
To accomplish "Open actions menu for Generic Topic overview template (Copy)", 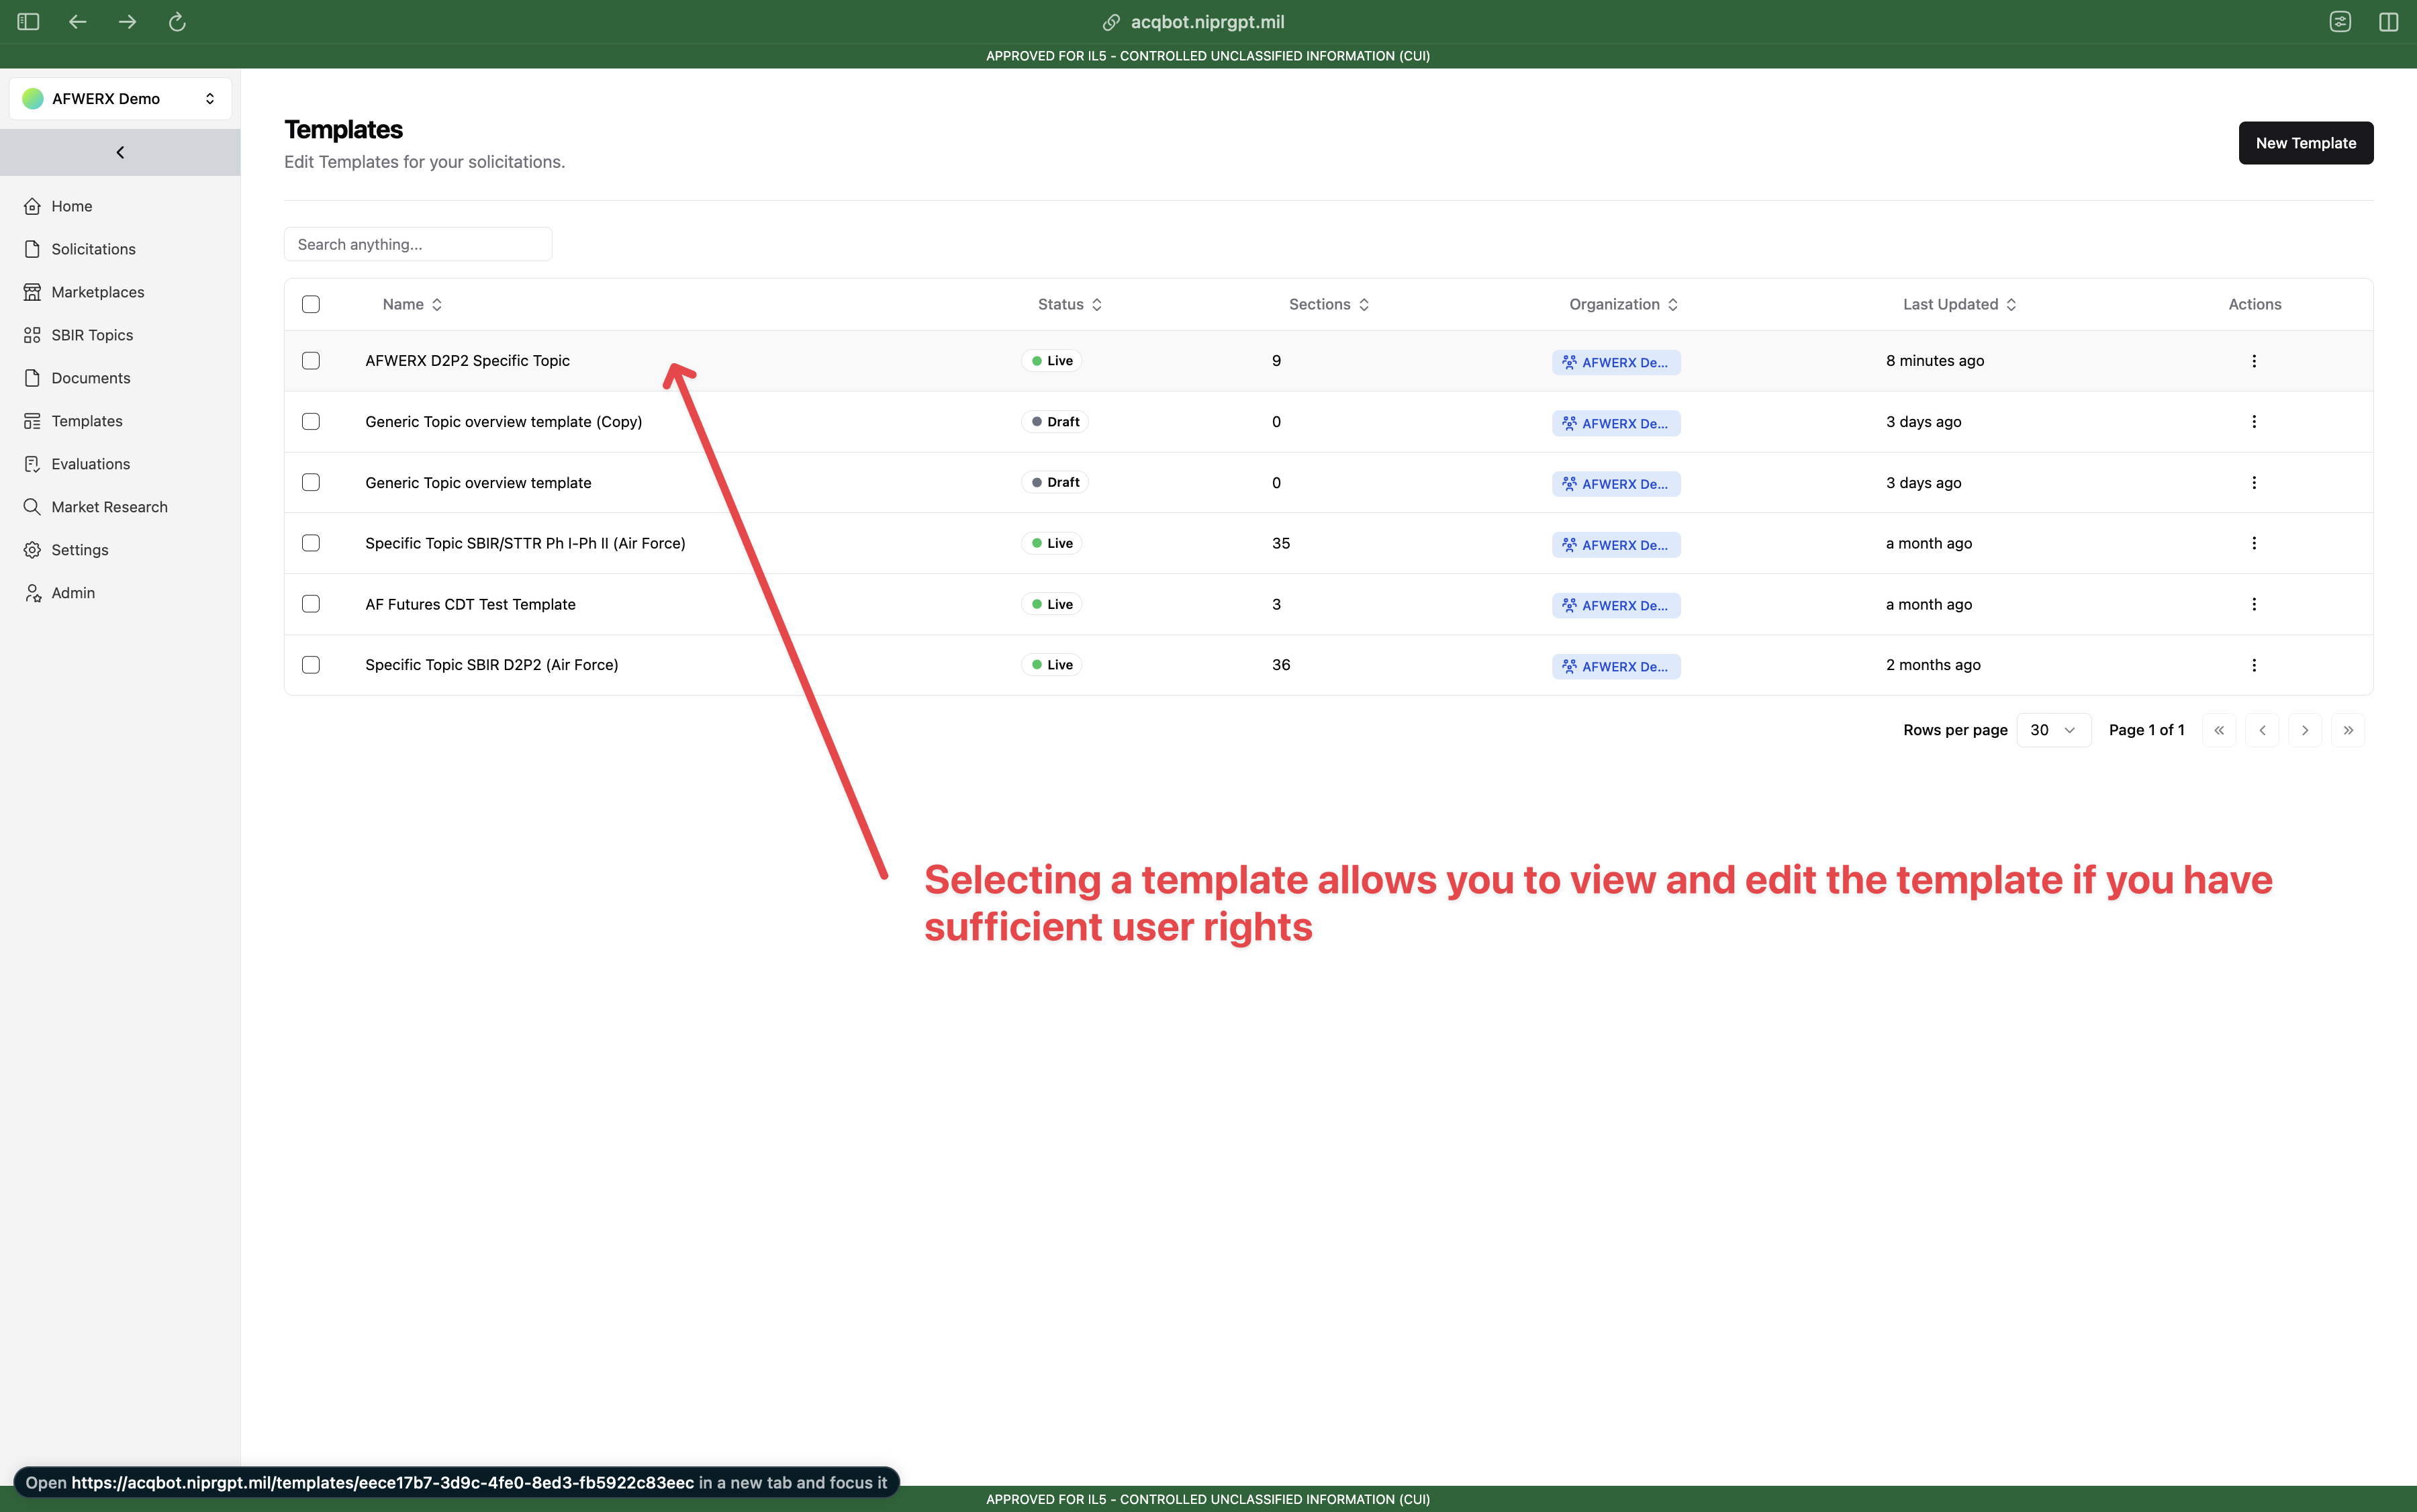I will [2254, 422].
